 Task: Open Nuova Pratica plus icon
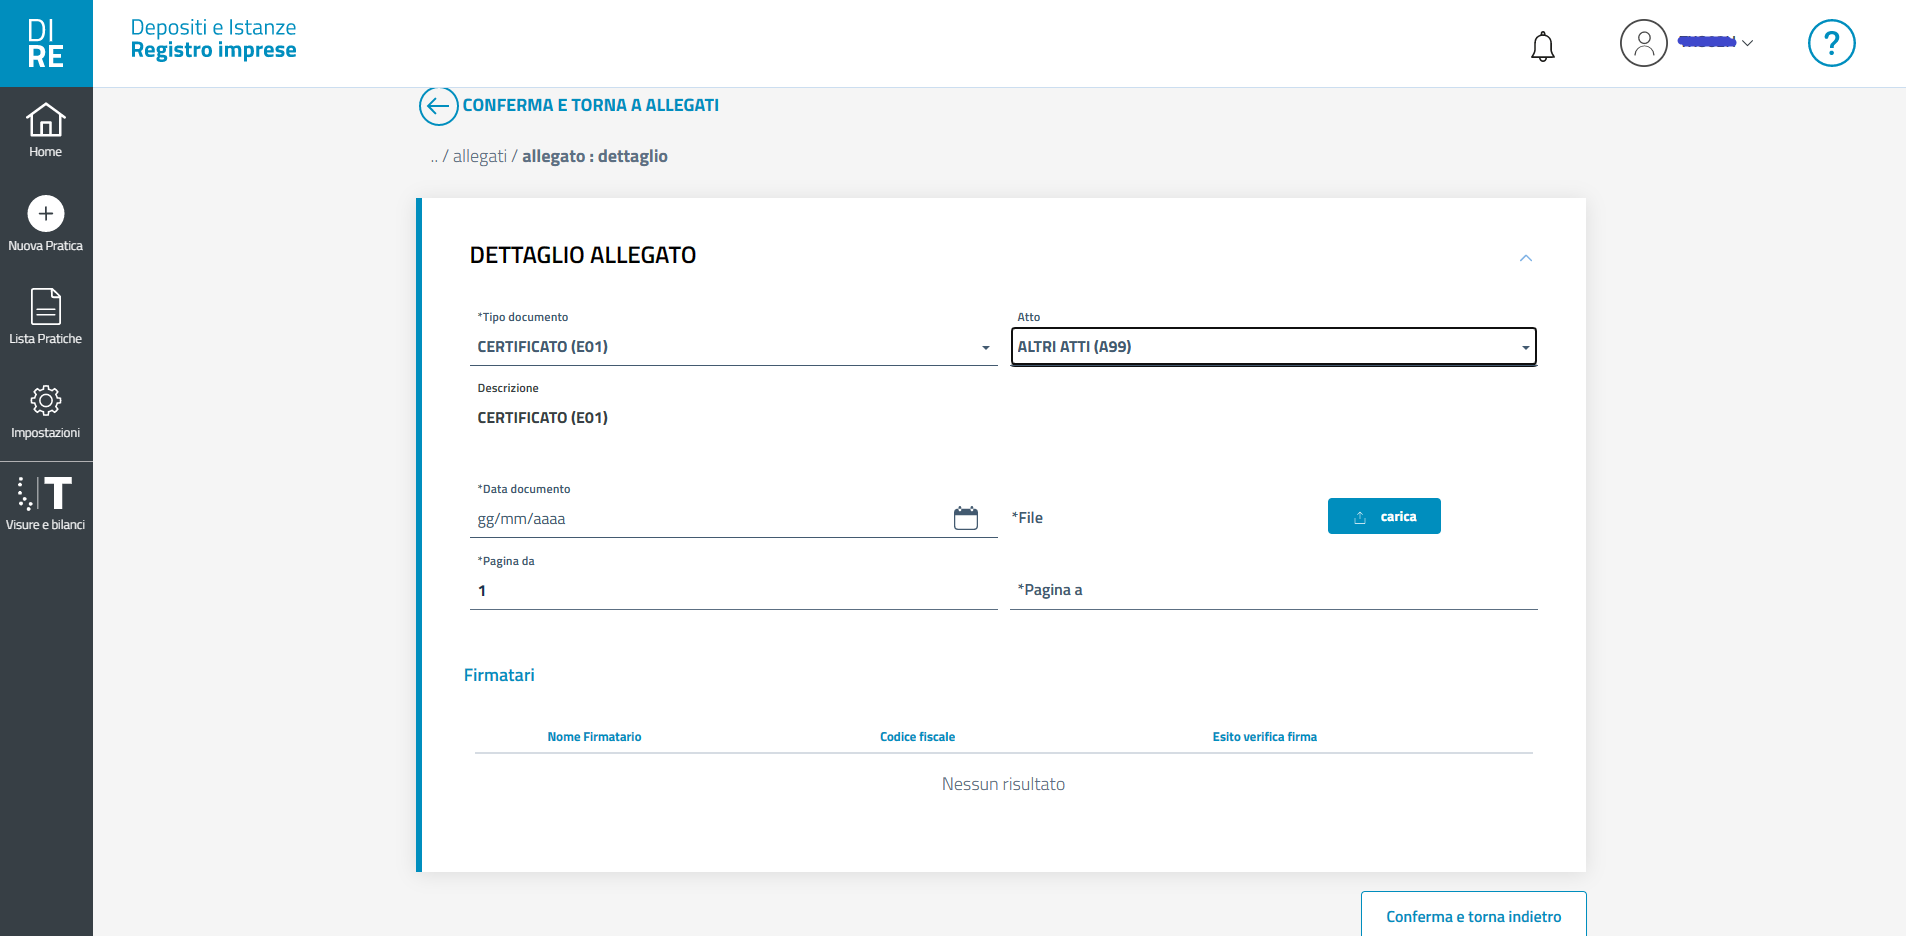(x=46, y=214)
